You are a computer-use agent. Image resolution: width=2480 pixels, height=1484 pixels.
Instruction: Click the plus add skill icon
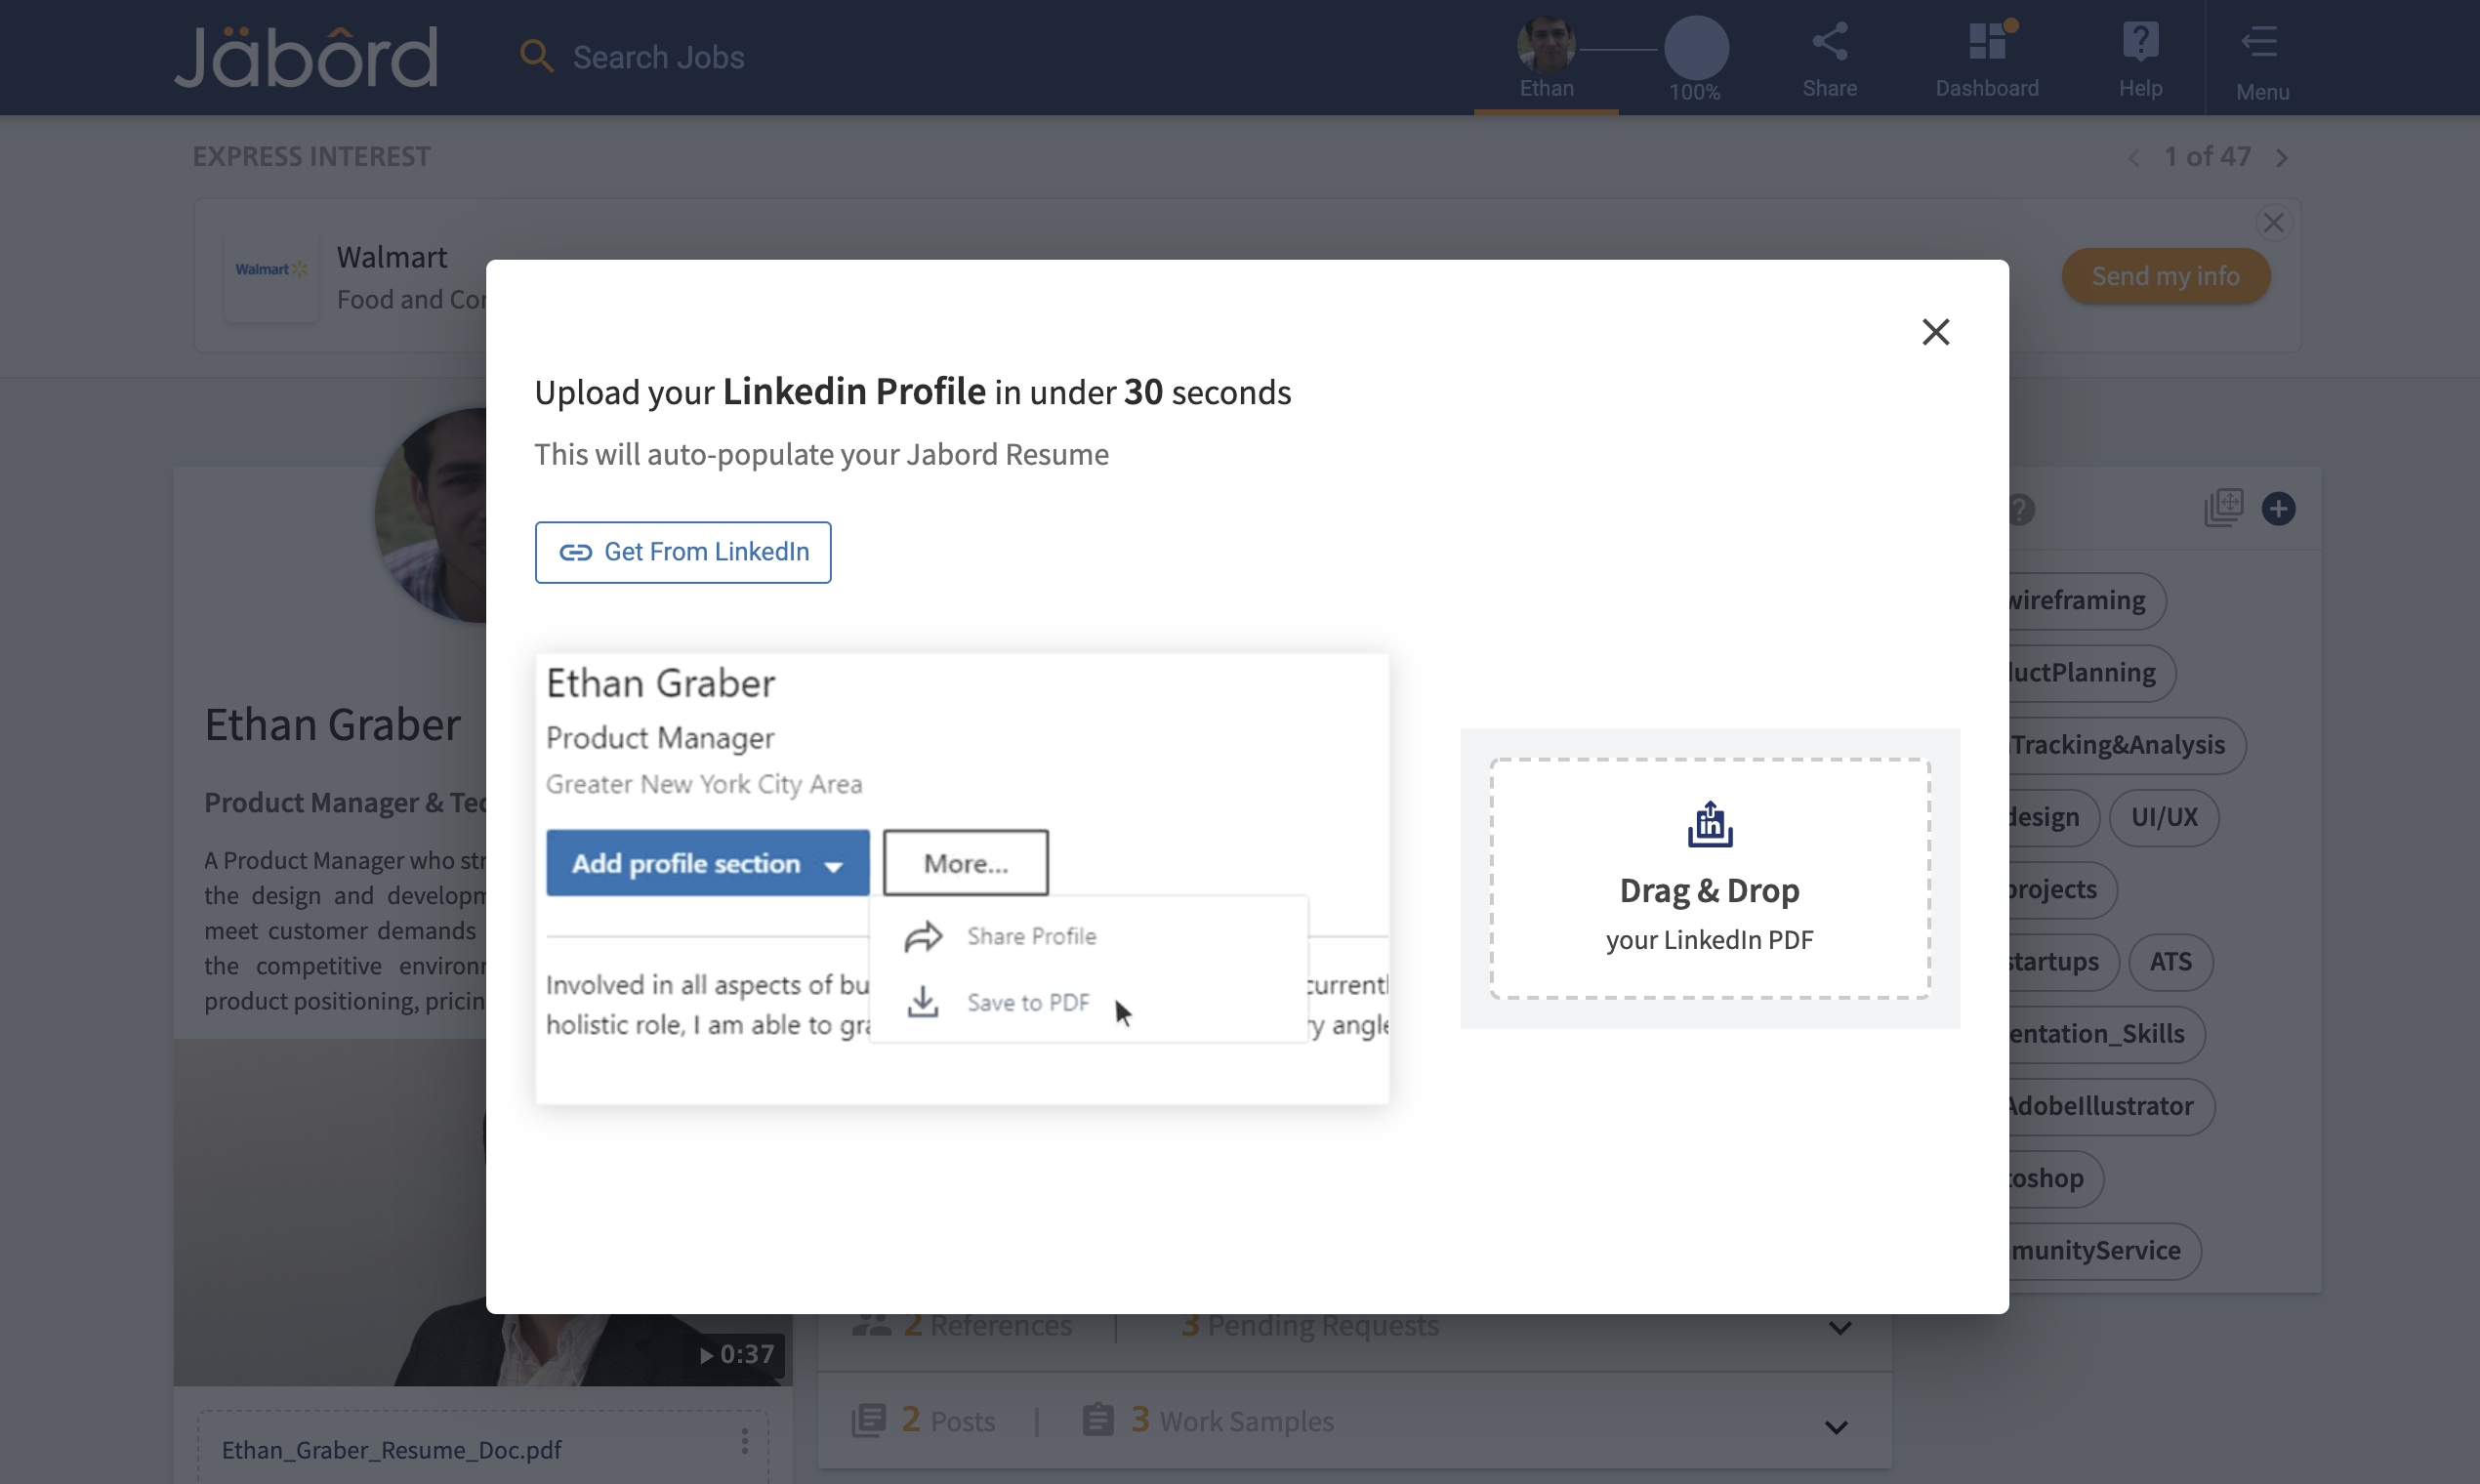pyautogui.click(x=2278, y=509)
